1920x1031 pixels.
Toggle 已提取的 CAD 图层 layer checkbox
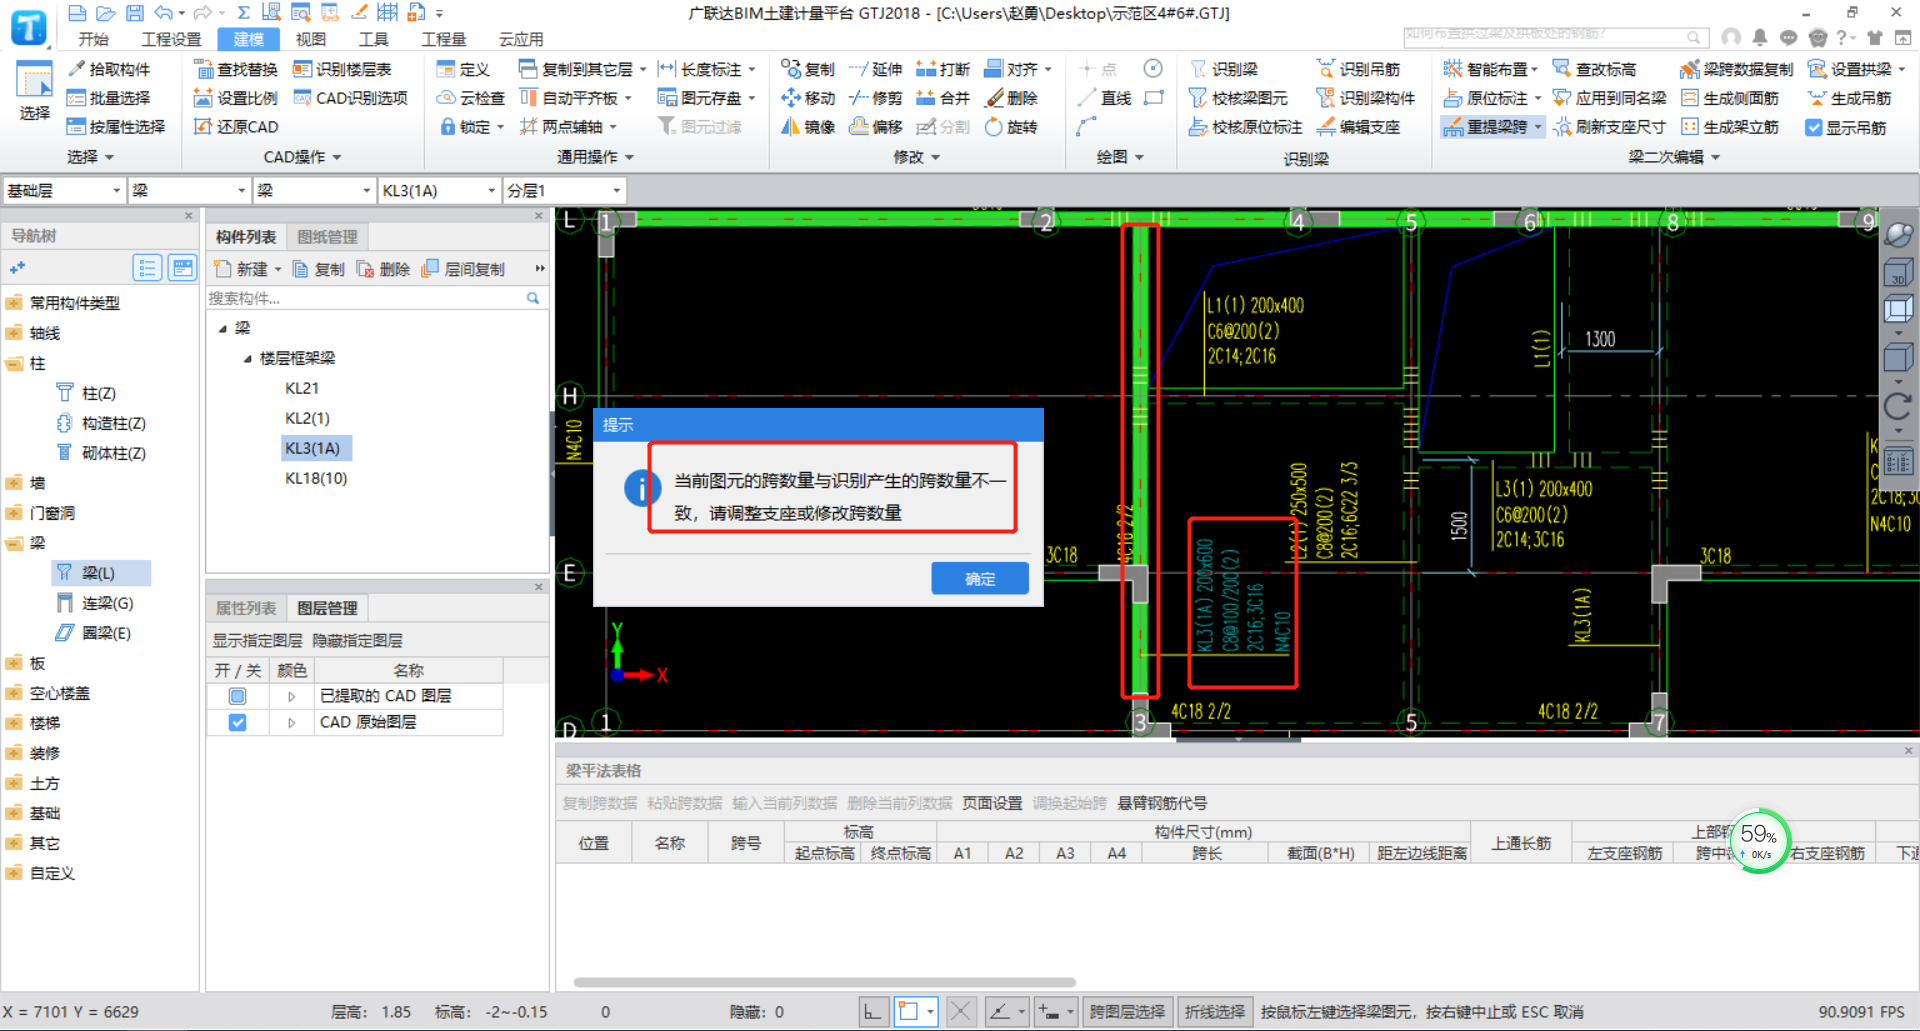(237, 696)
